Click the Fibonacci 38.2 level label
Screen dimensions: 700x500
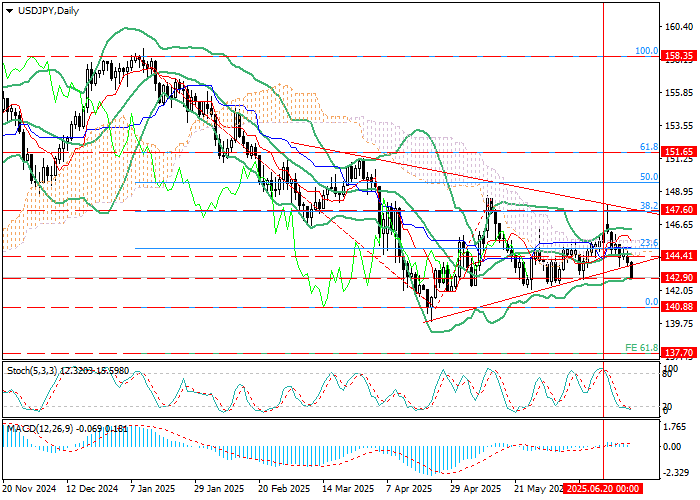[649, 205]
